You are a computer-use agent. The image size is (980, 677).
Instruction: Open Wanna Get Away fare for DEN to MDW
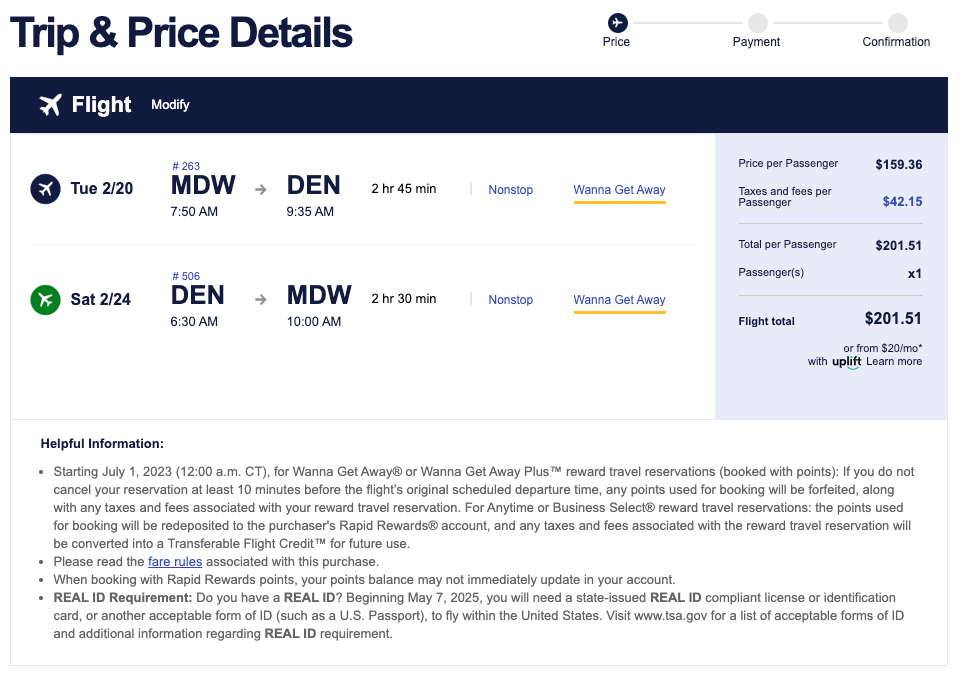619,301
